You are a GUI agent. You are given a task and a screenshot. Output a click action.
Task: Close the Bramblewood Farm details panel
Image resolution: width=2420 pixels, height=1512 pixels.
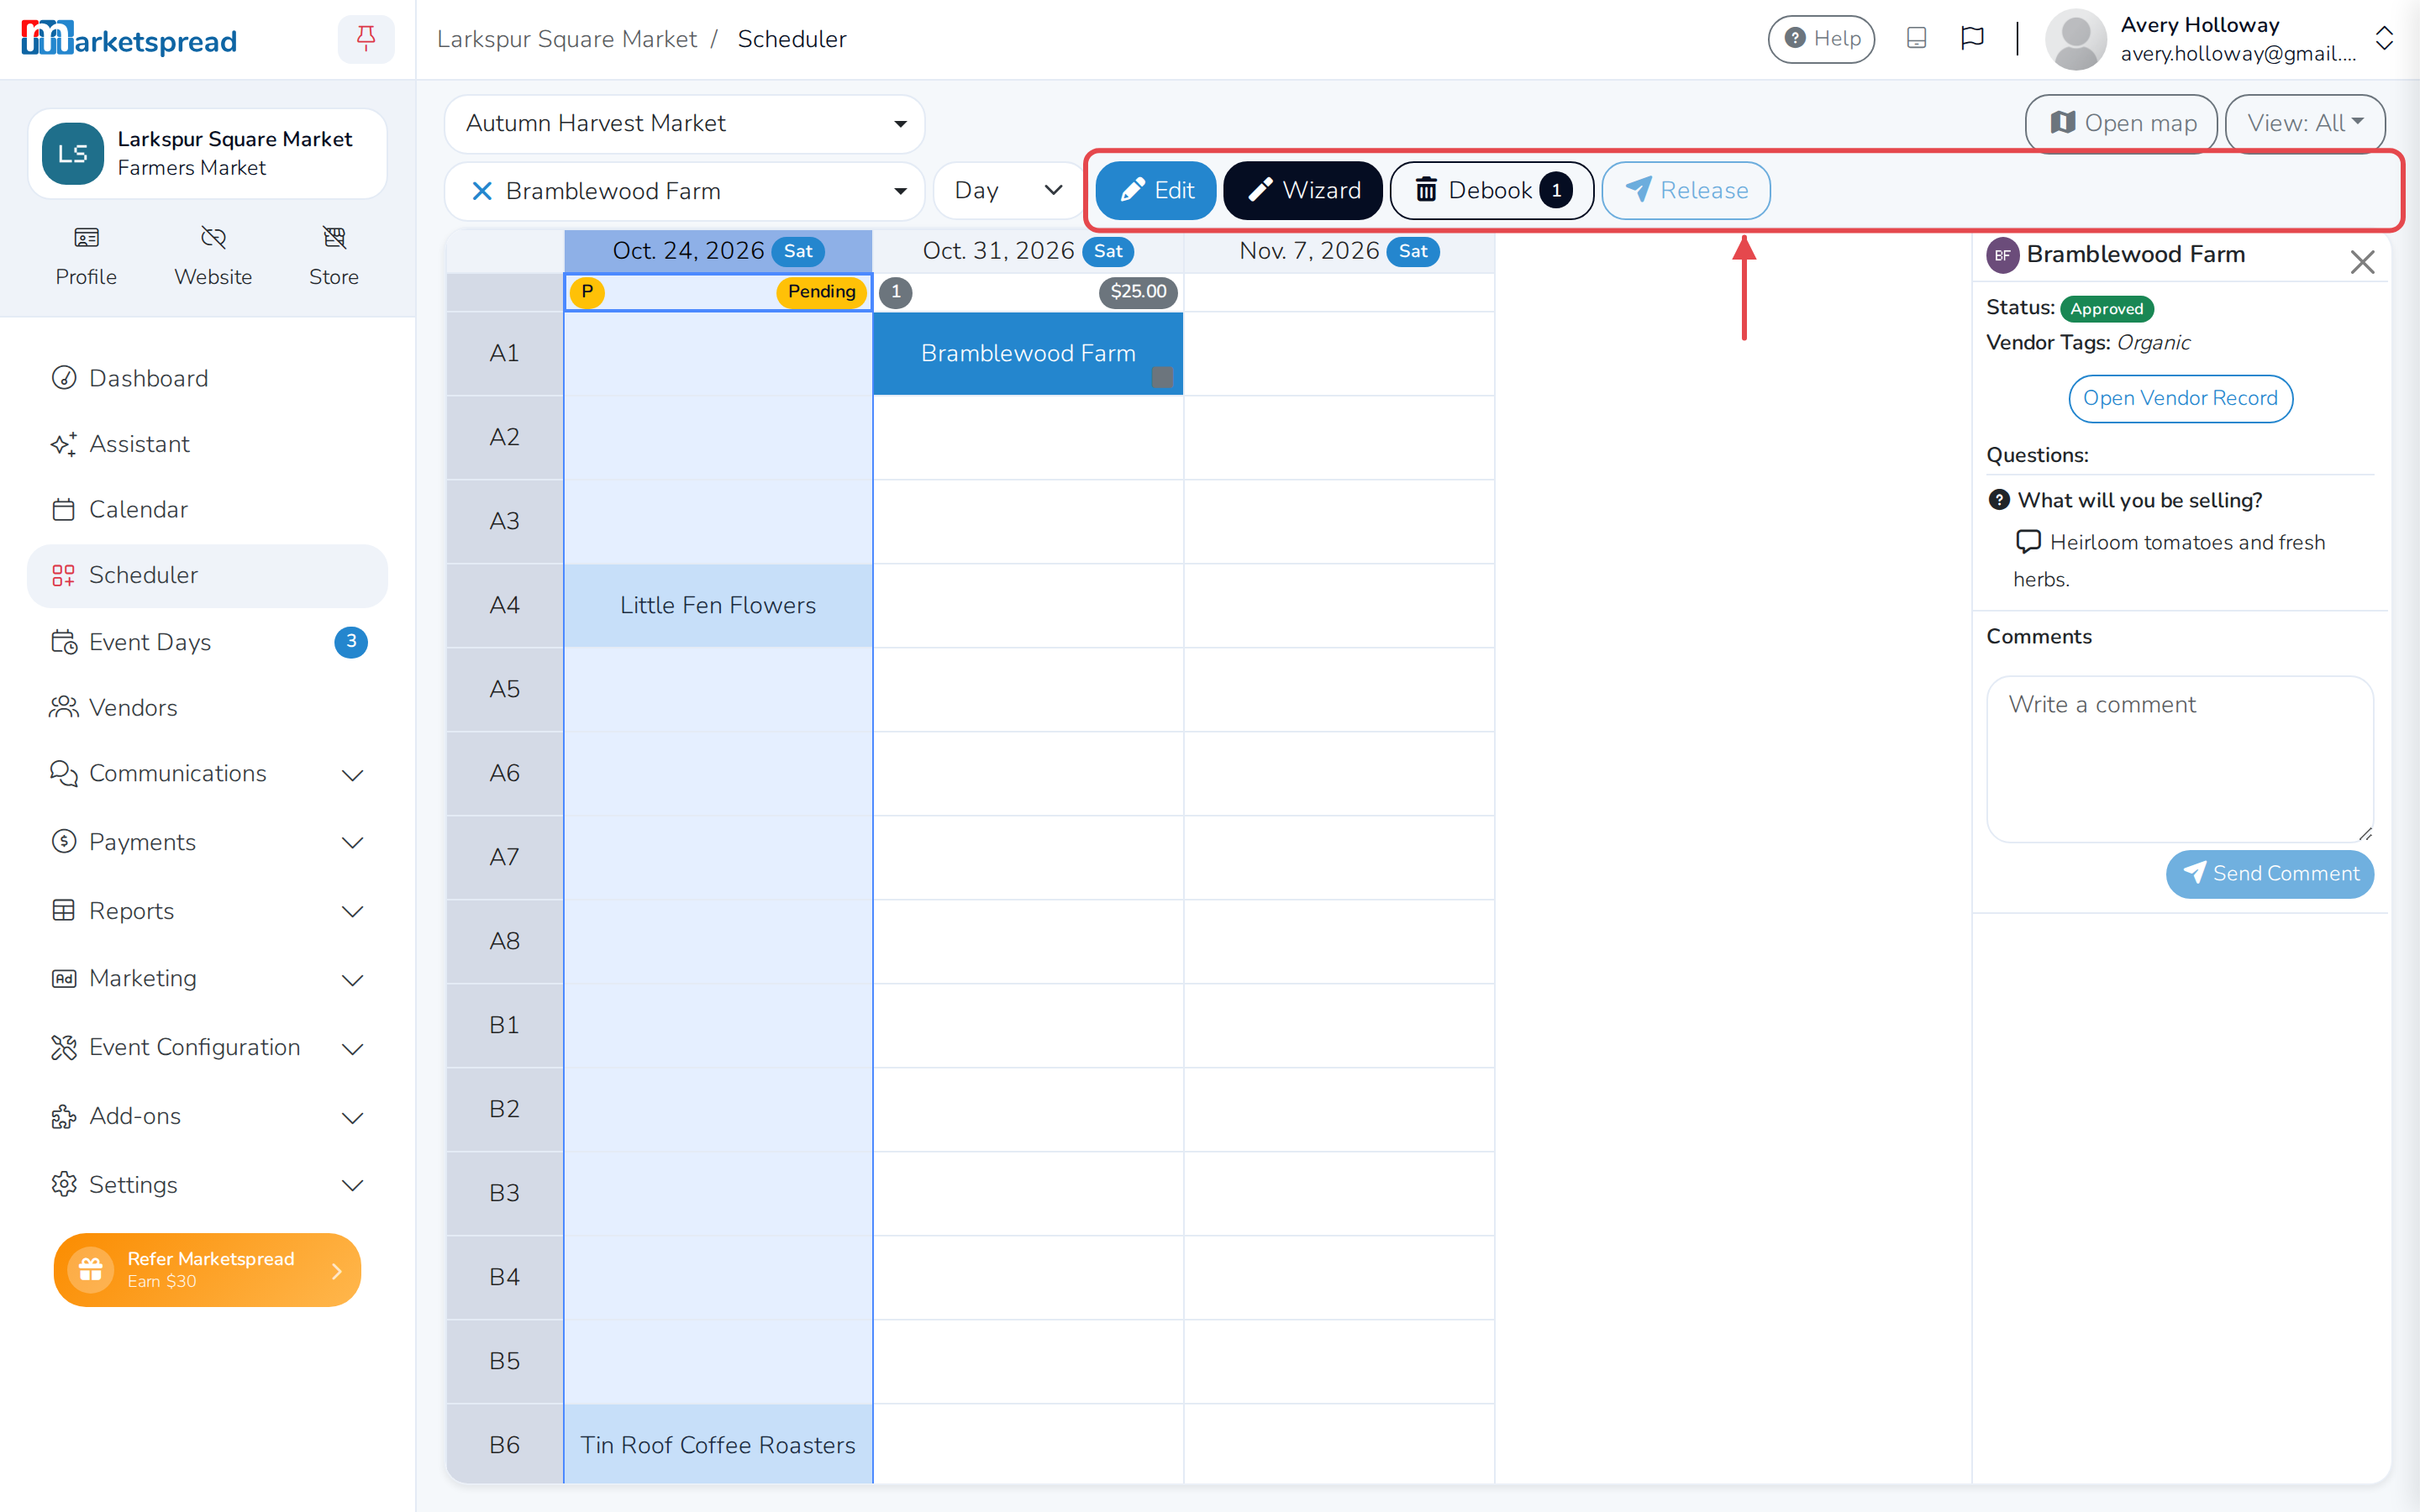2362,262
